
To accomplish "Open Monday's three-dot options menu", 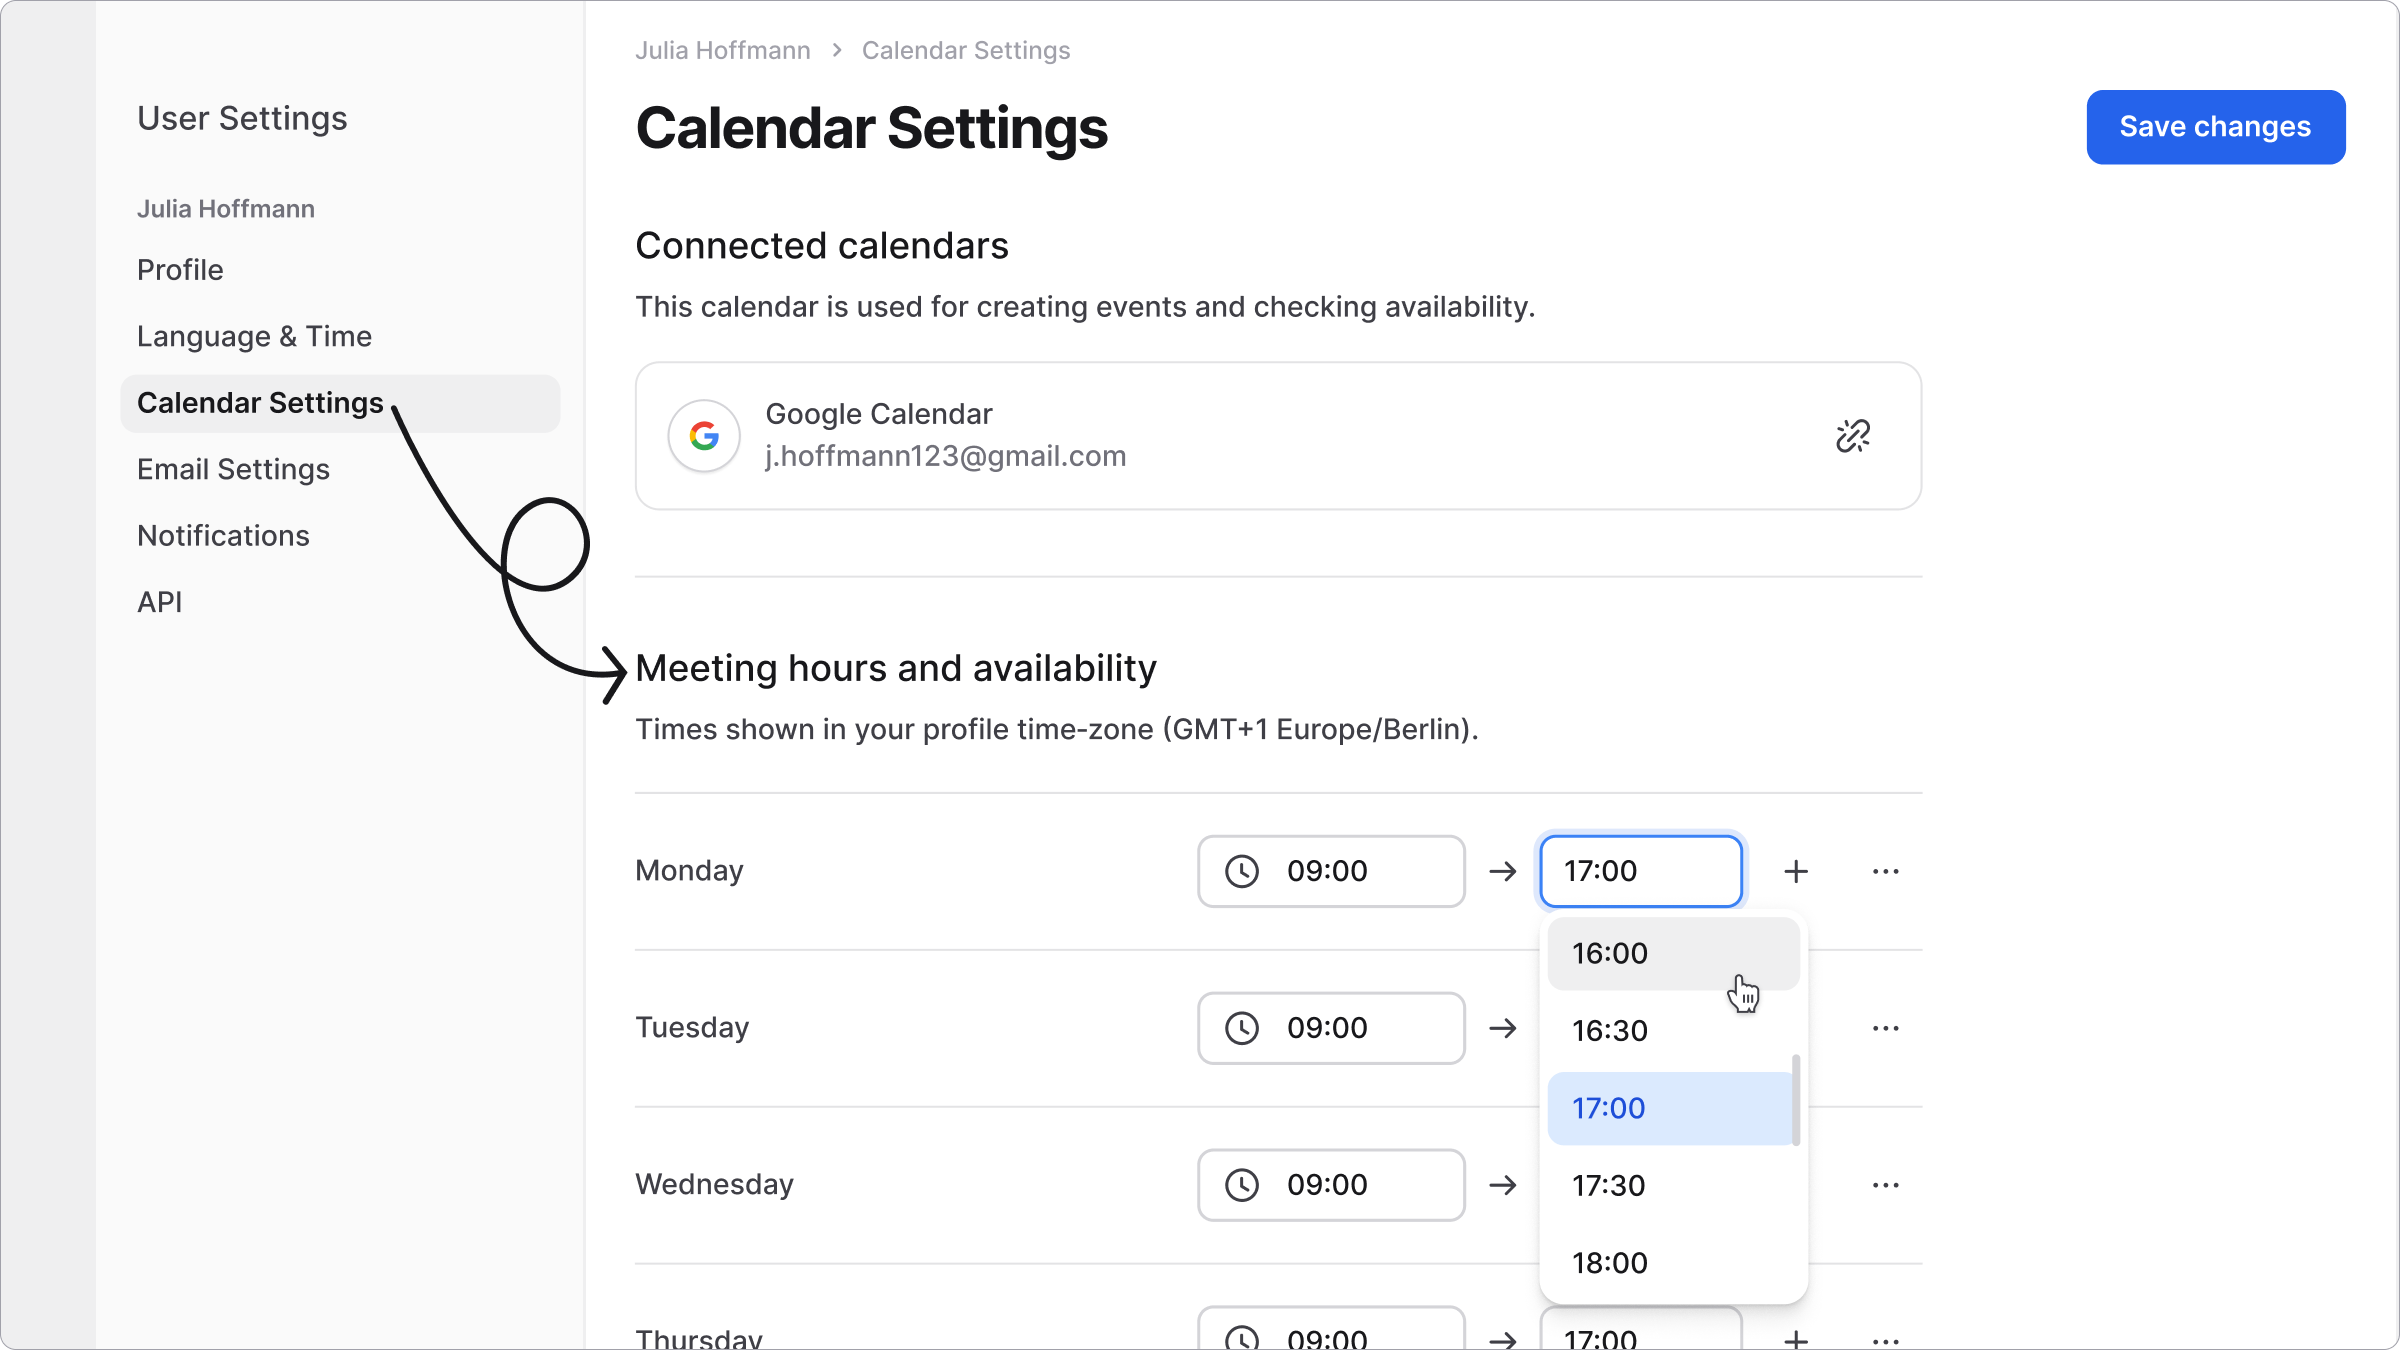I will pos(1885,872).
